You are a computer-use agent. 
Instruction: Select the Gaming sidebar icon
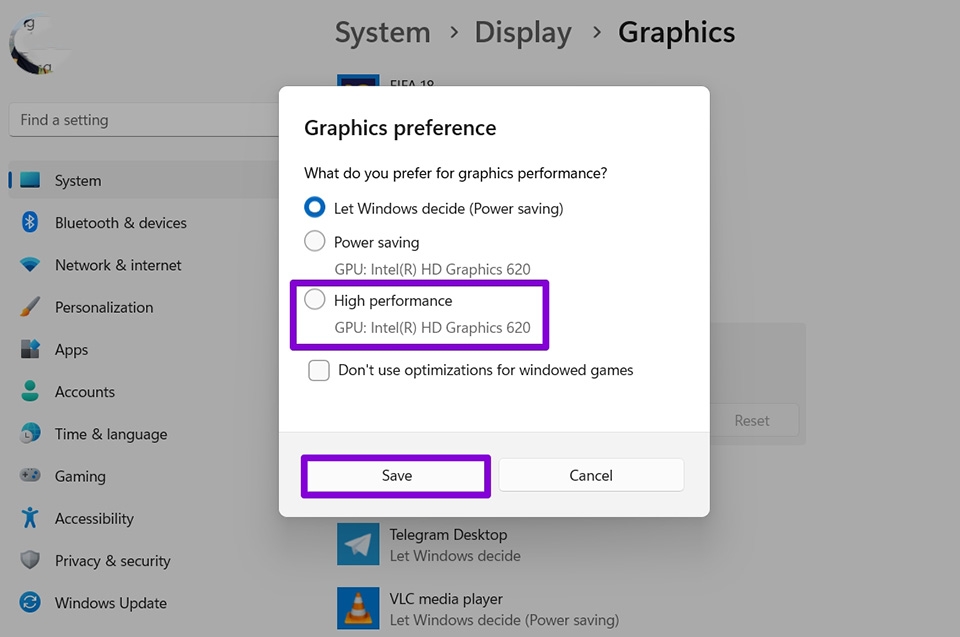coord(30,476)
